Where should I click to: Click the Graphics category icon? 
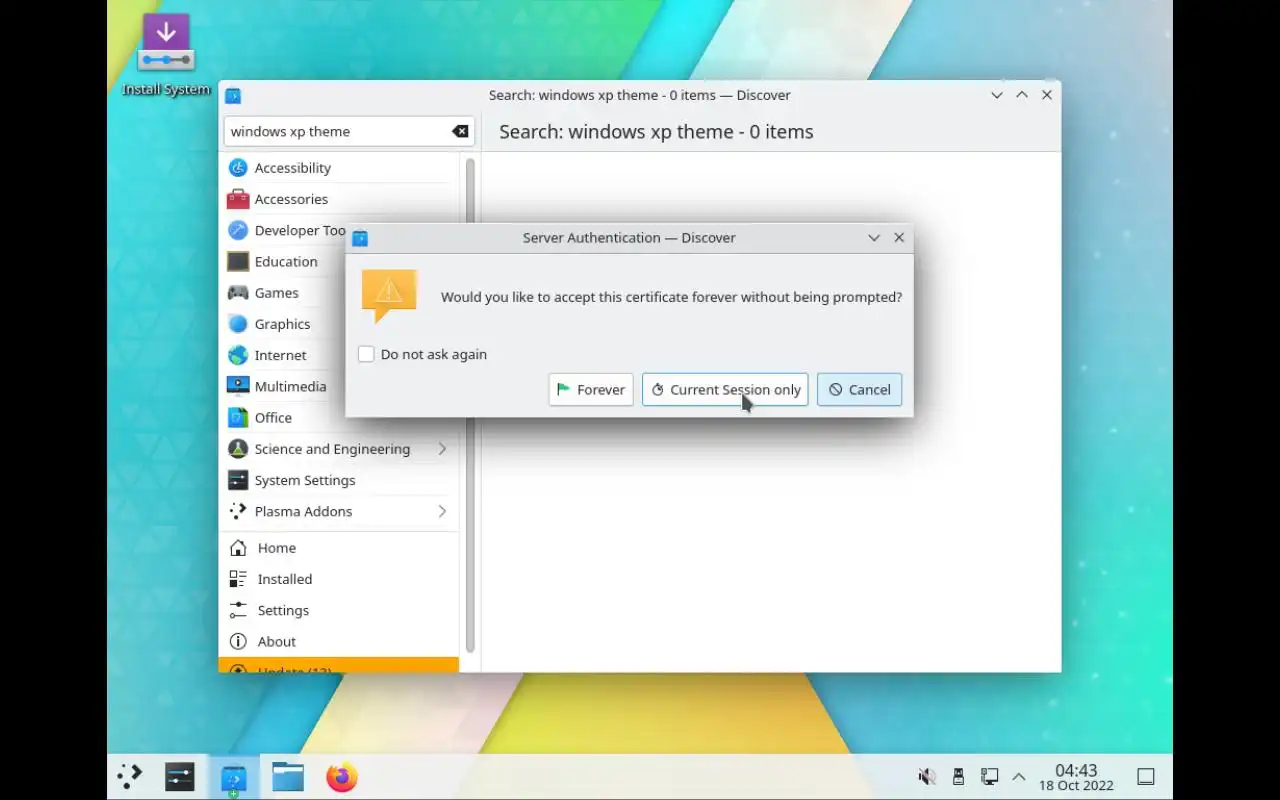pos(238,324)
